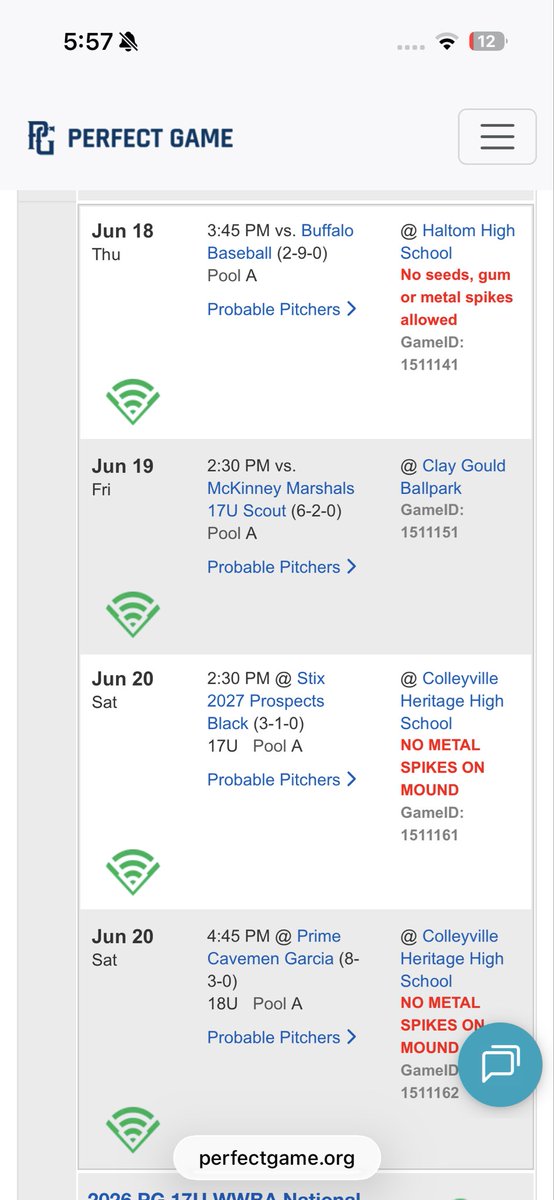Expand Probable Pitchers for Buffalo Baseball game
Viewport: 554px width, 1200px height.
click(x=282, y=309)
